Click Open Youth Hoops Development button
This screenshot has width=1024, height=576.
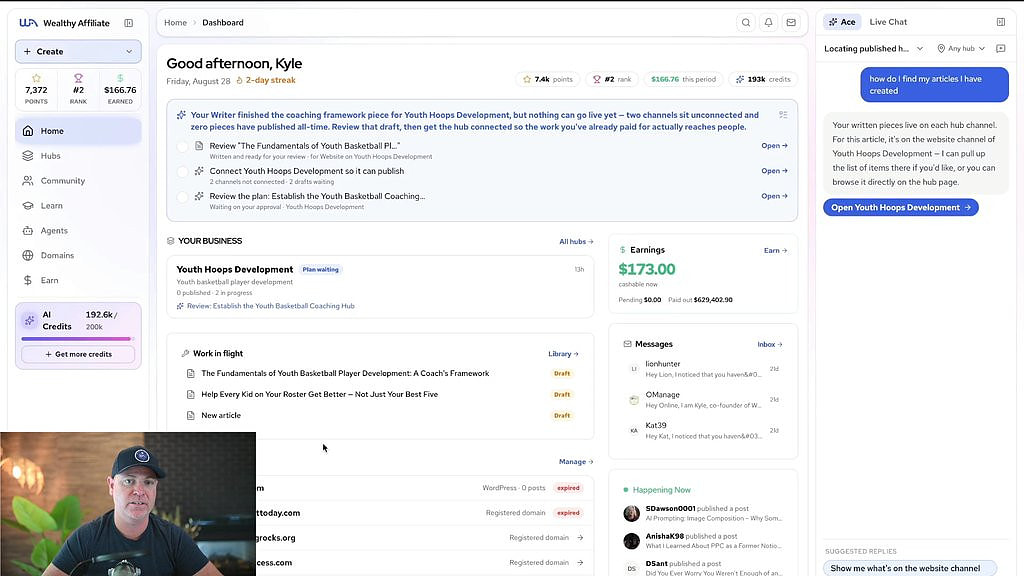901,208
